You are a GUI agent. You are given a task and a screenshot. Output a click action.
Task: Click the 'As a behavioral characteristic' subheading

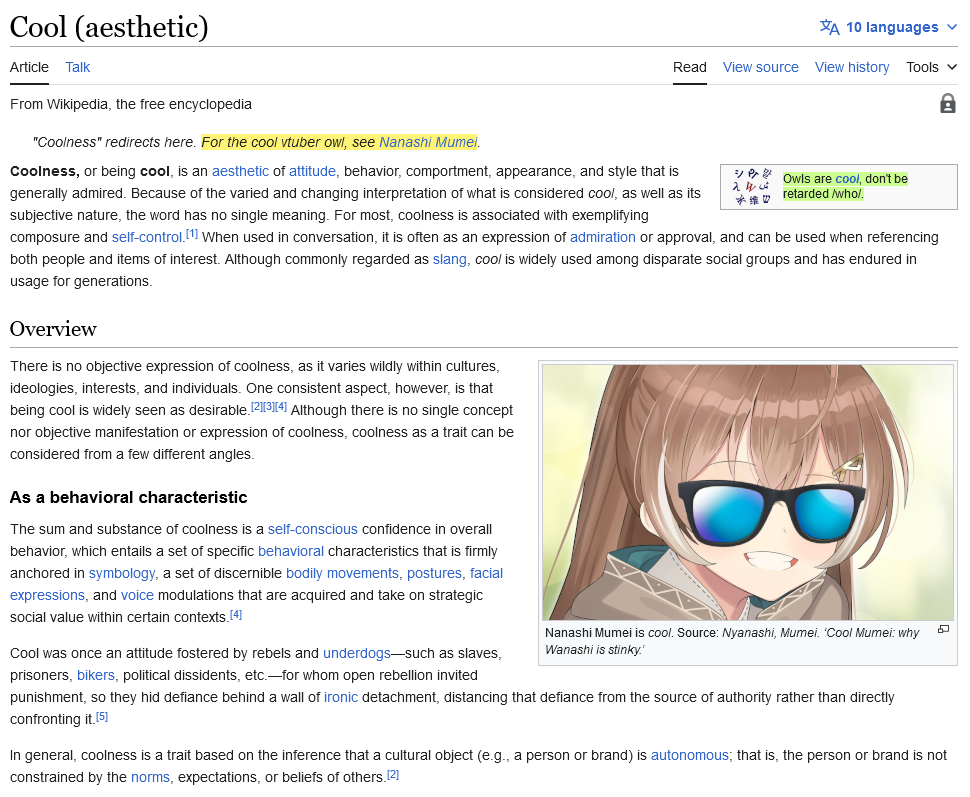(x=129, y=498)
